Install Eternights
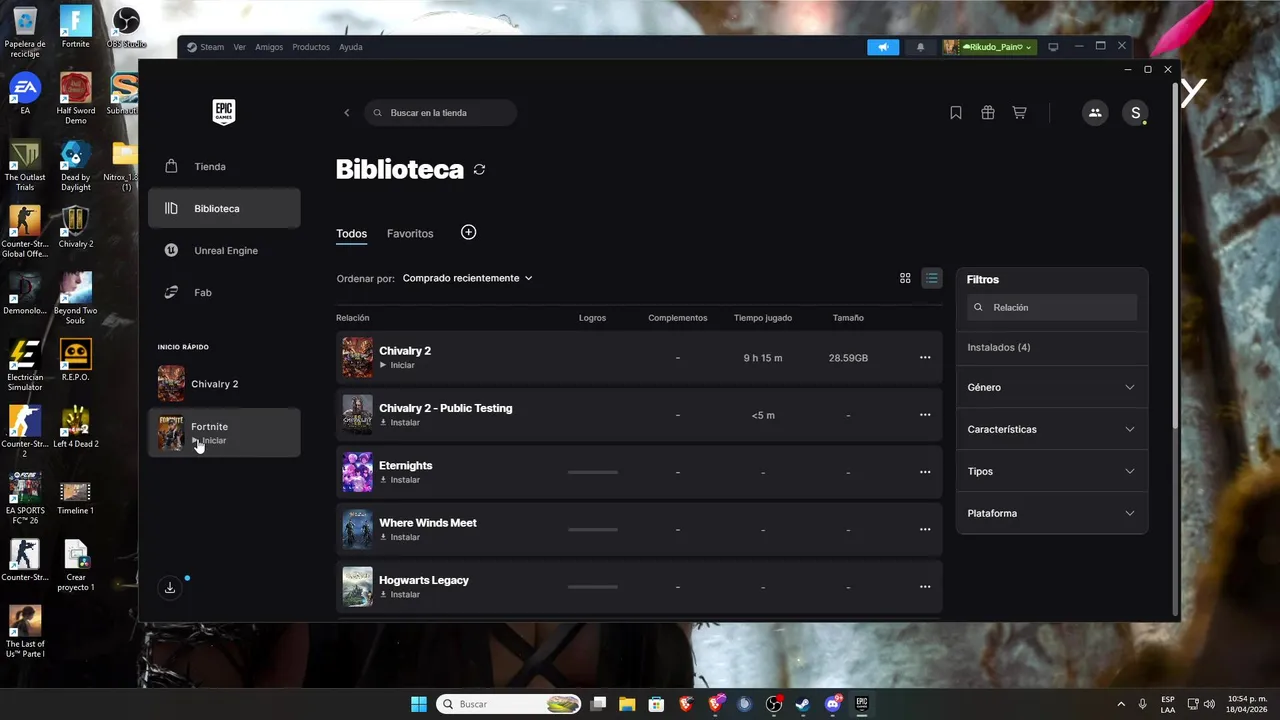 (x=400, y=480)
